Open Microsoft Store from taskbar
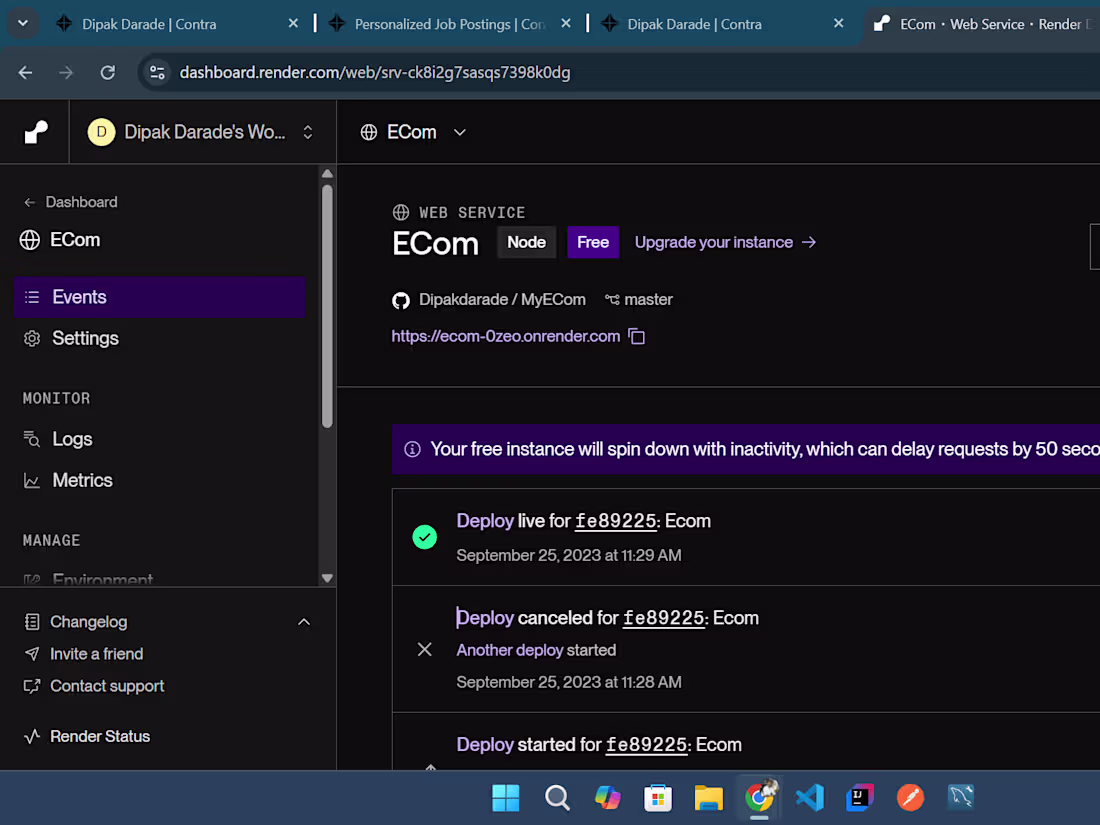1100x825 pixels. click(x=658, y=798)
